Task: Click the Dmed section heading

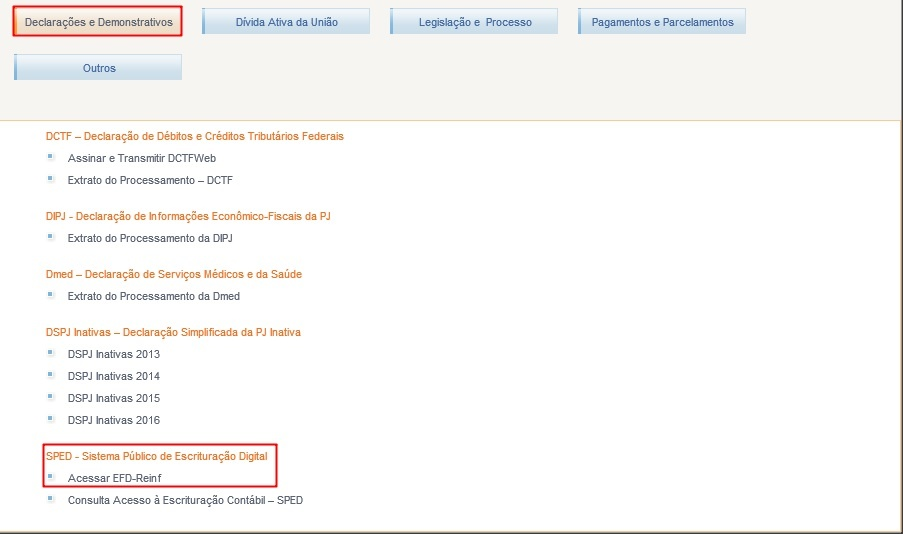Action: pos(173,274)
